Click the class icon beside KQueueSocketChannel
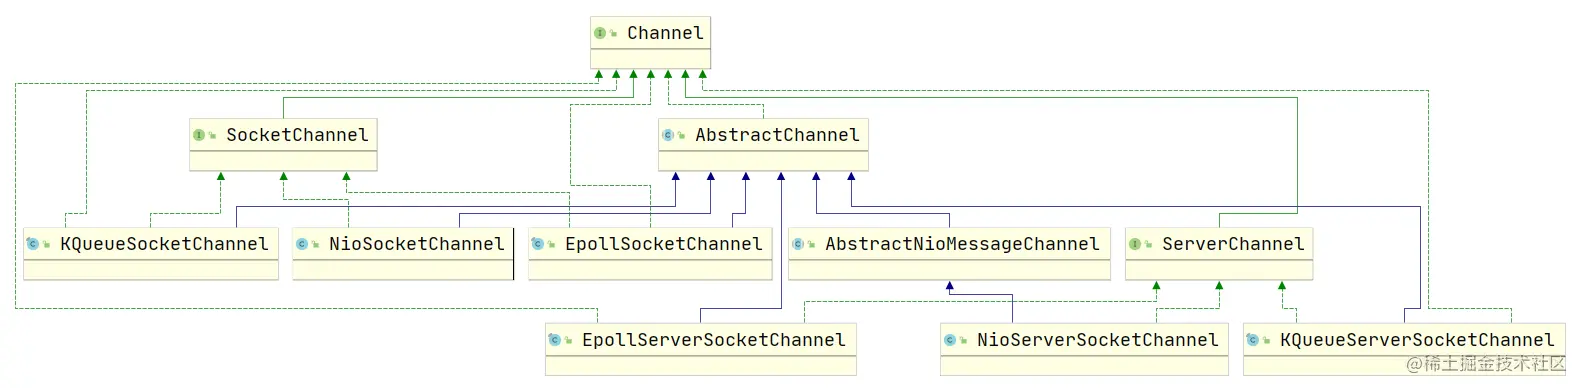This screenshot has height=388, width=1581. pos(33,244)
